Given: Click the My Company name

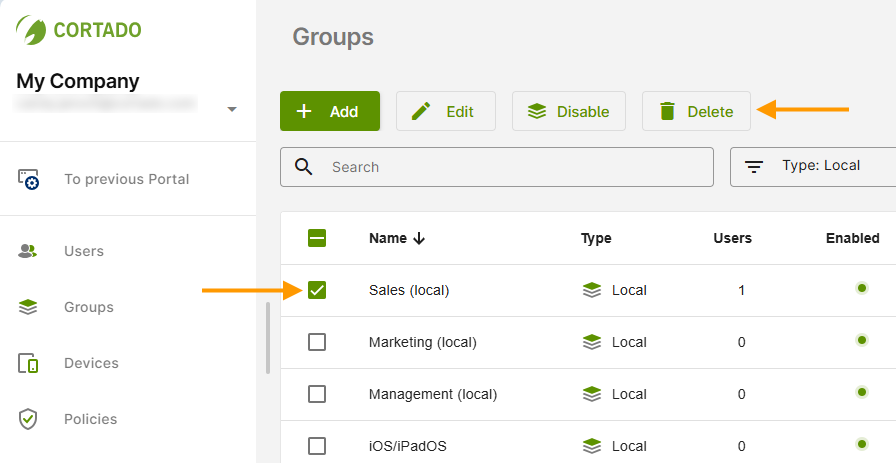Looking at the screenshot, I should coord(78,81).
